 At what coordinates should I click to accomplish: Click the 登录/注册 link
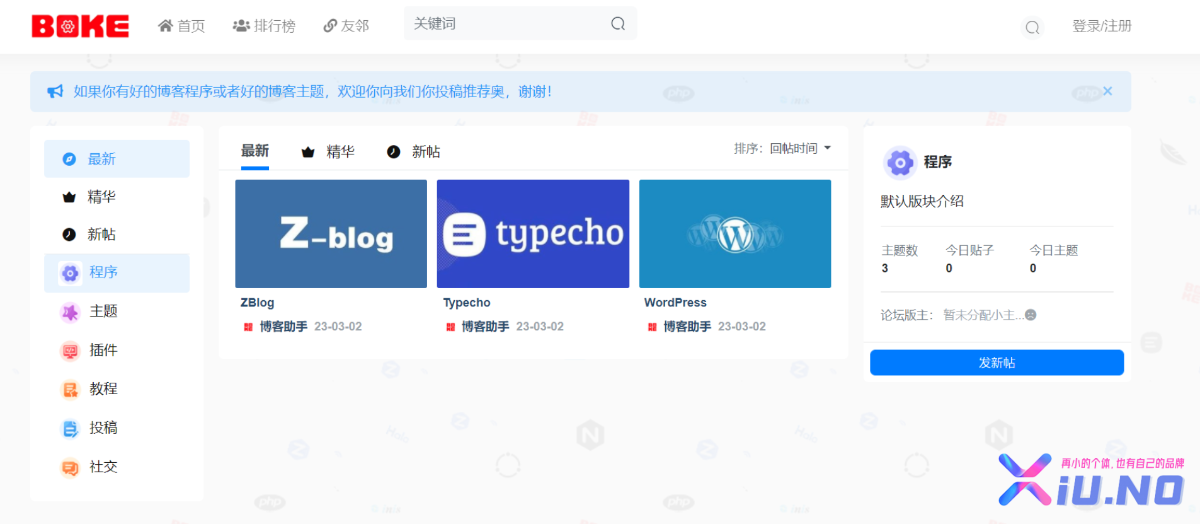(1102, 26)
